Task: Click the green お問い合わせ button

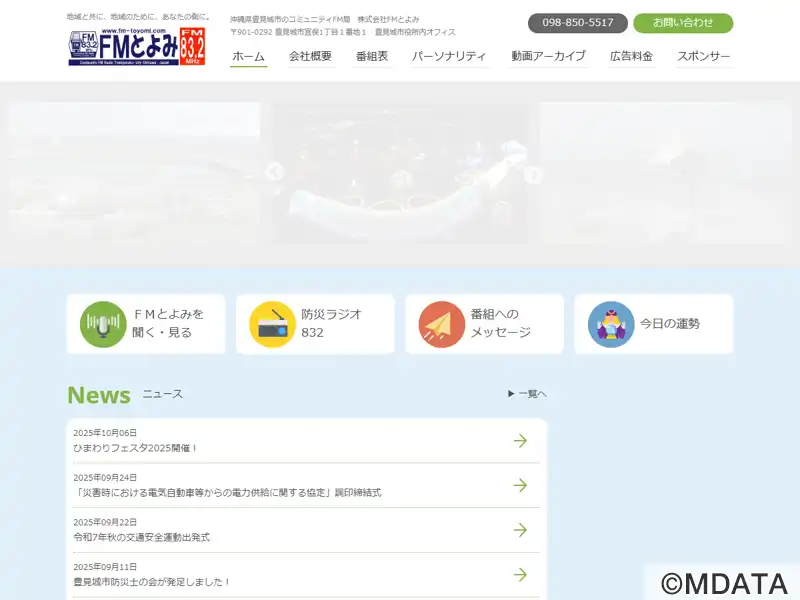Action: [x=683, y=23]
